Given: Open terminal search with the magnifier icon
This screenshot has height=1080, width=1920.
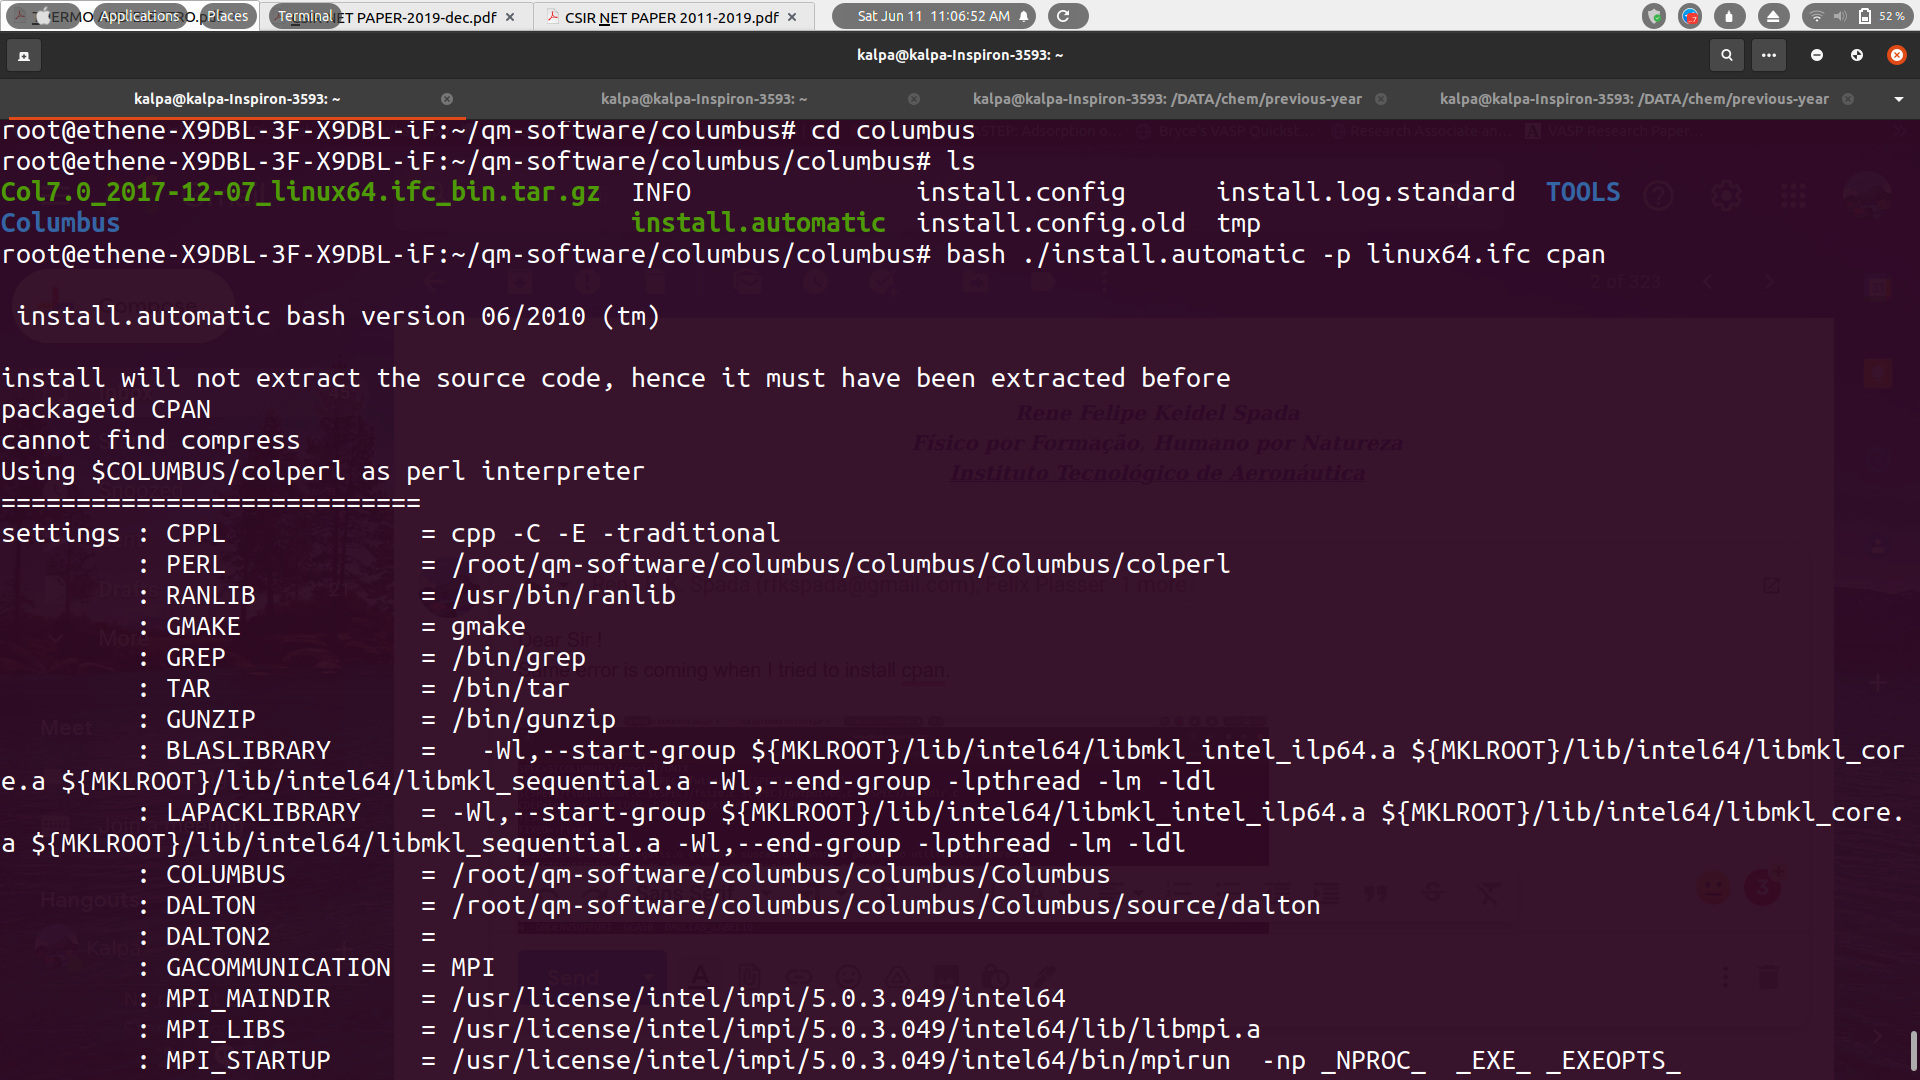Looking at the screenshot, I should (x=1727, y=56).
